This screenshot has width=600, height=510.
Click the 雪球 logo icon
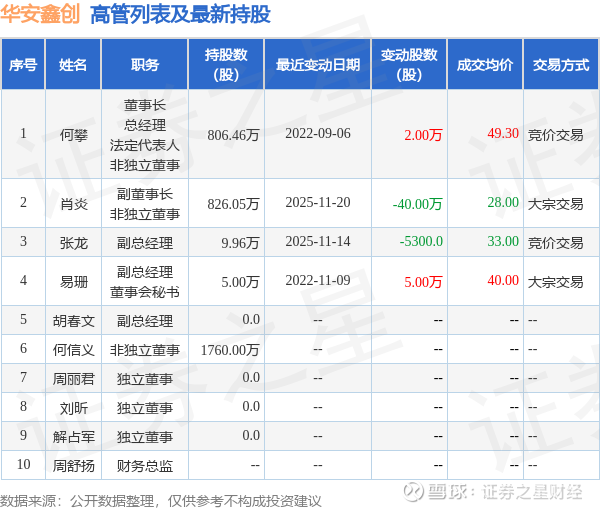coord(414,491)
